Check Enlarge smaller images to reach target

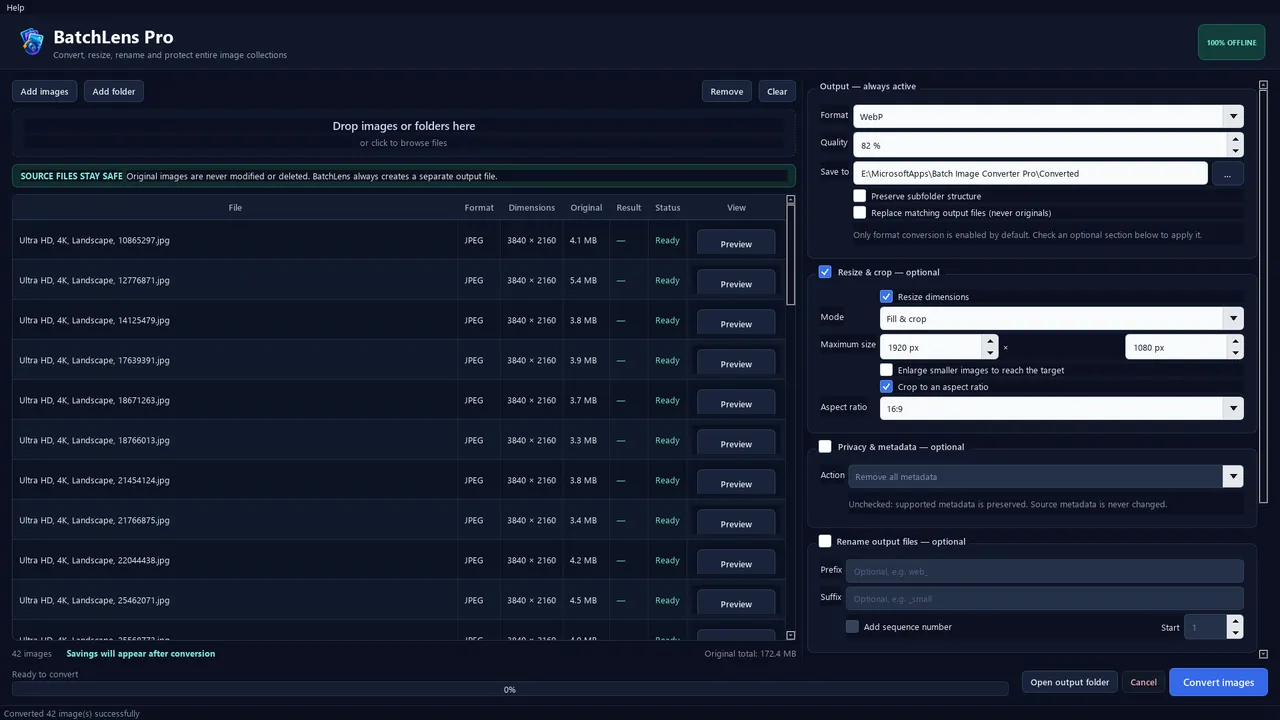point(886,370)
